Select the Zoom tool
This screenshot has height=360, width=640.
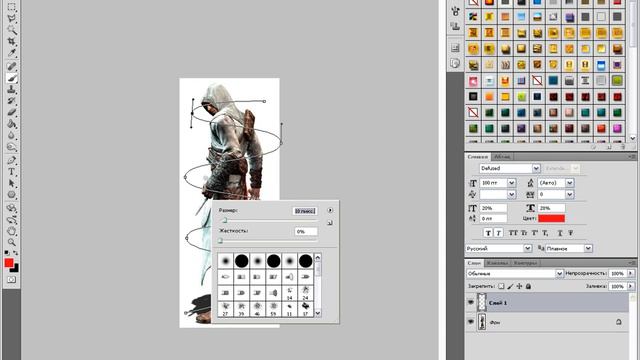click(x=11, y=242)
